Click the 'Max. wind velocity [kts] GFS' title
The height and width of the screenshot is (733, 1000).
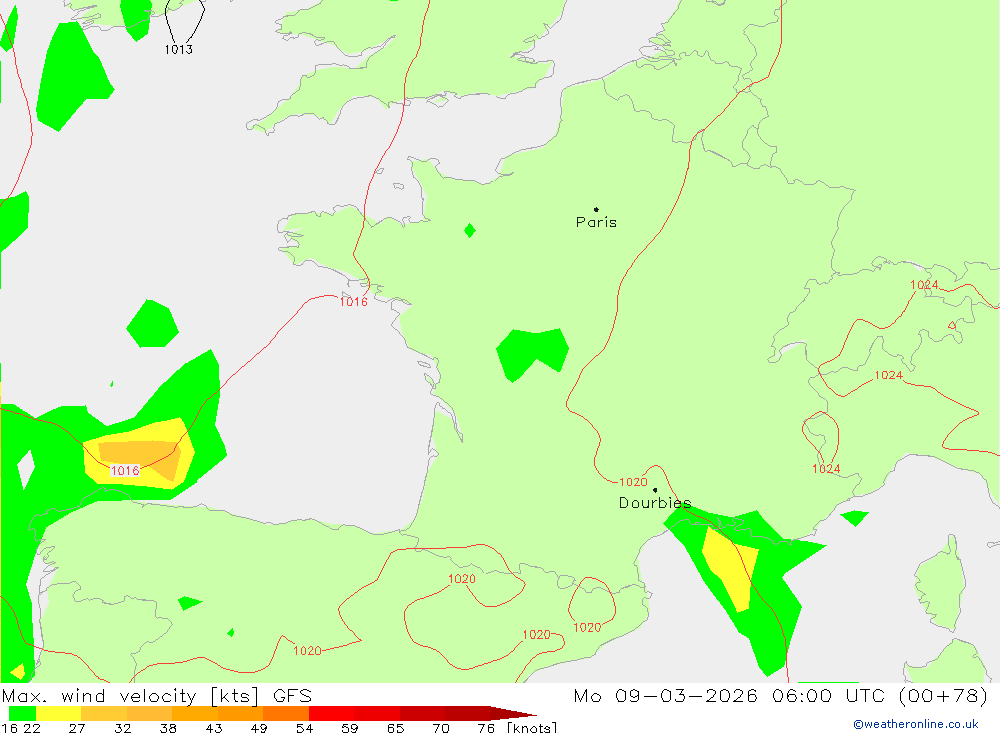[157, 695]
